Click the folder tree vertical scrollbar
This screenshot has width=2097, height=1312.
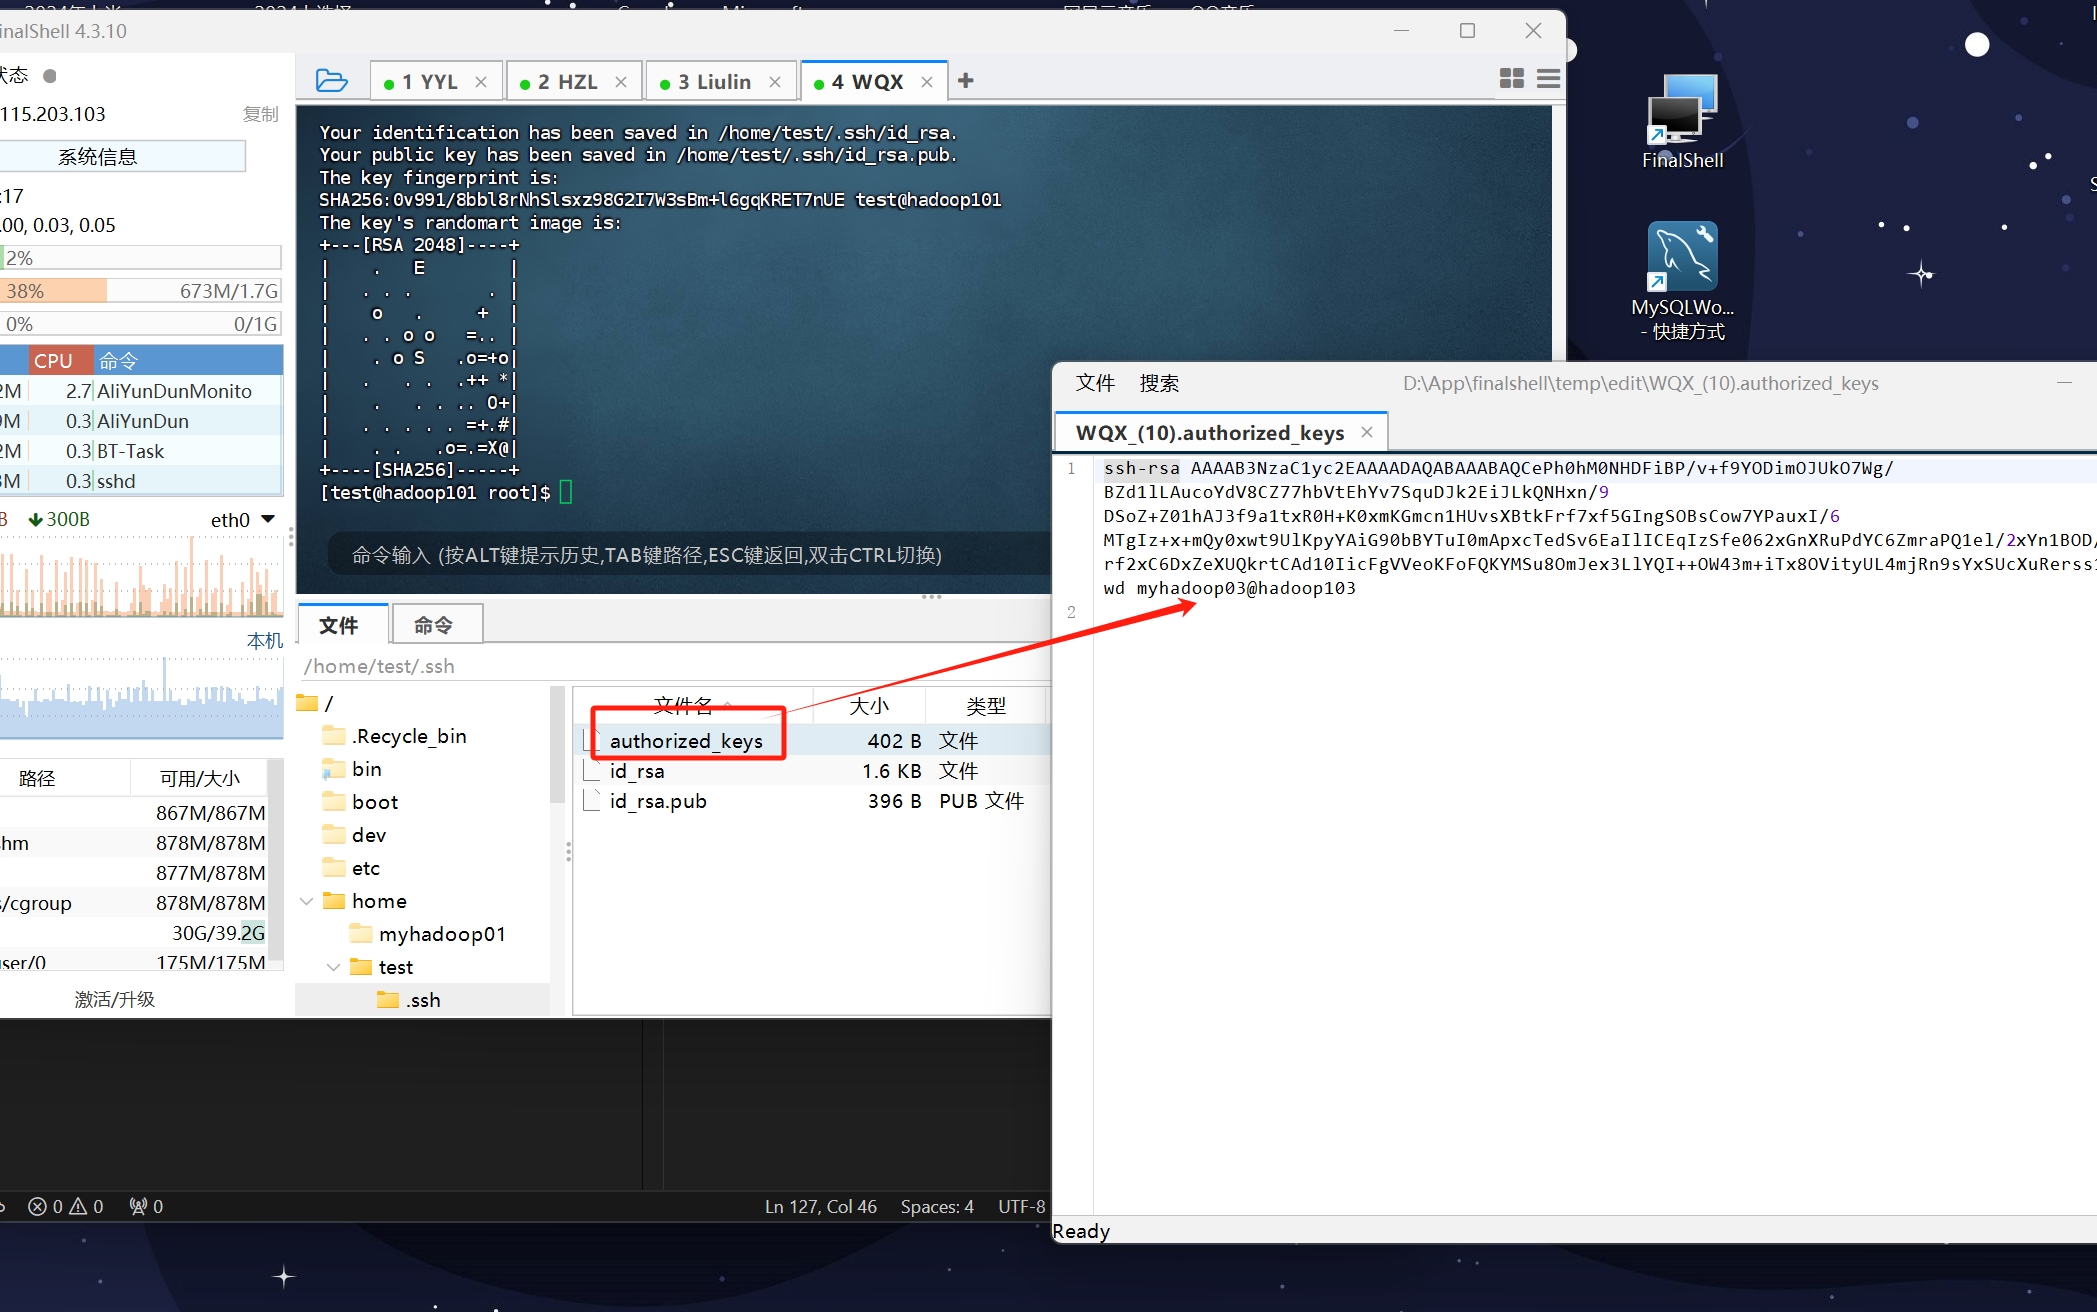(558, 745)
